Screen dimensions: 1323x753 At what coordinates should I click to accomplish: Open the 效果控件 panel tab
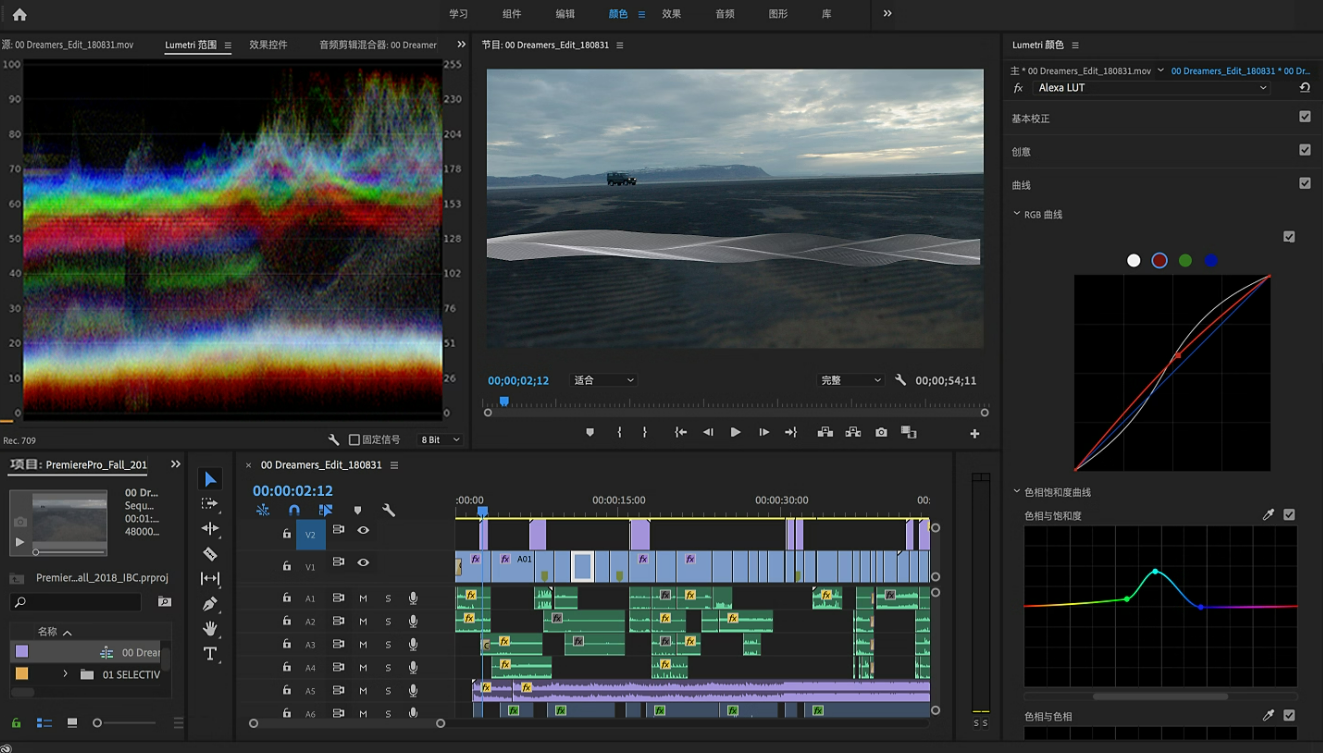[x=268, y=45]
